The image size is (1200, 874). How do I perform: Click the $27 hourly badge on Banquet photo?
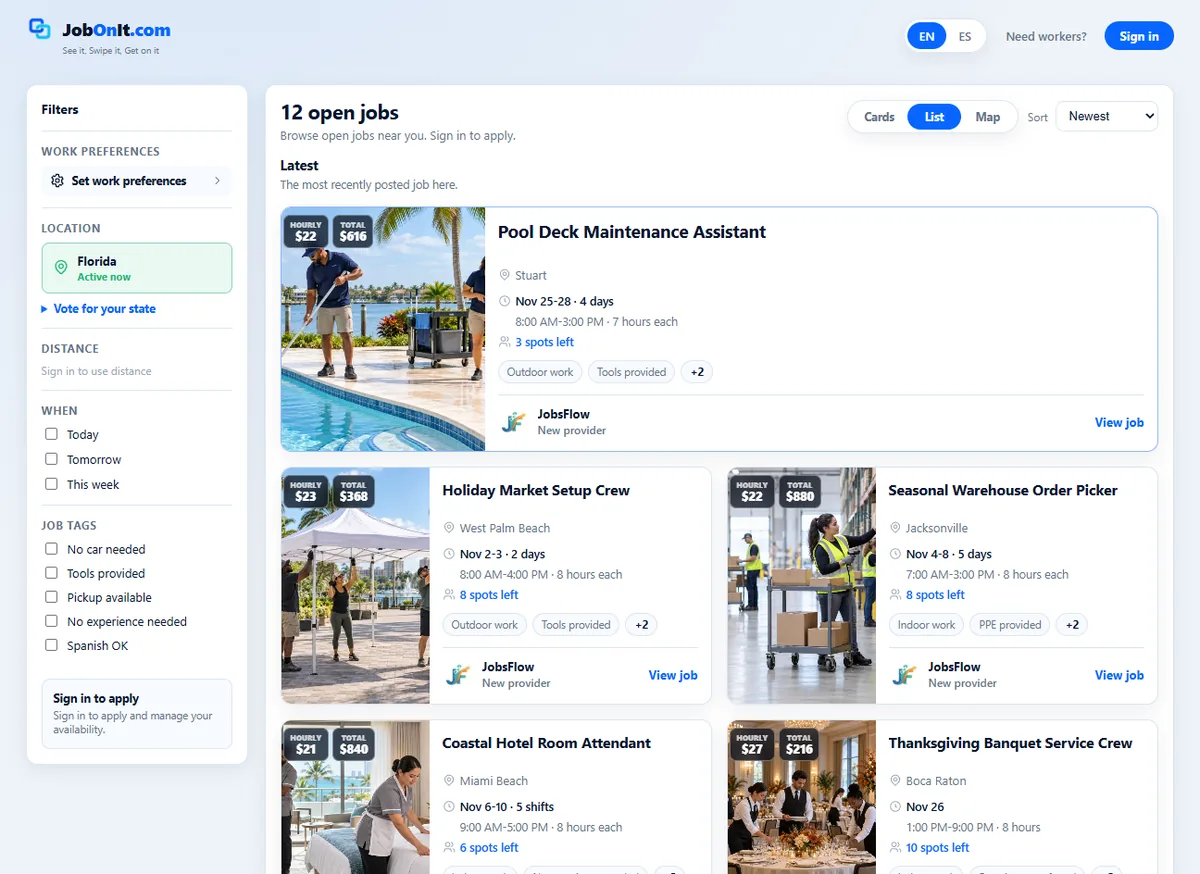coord(752,744)
